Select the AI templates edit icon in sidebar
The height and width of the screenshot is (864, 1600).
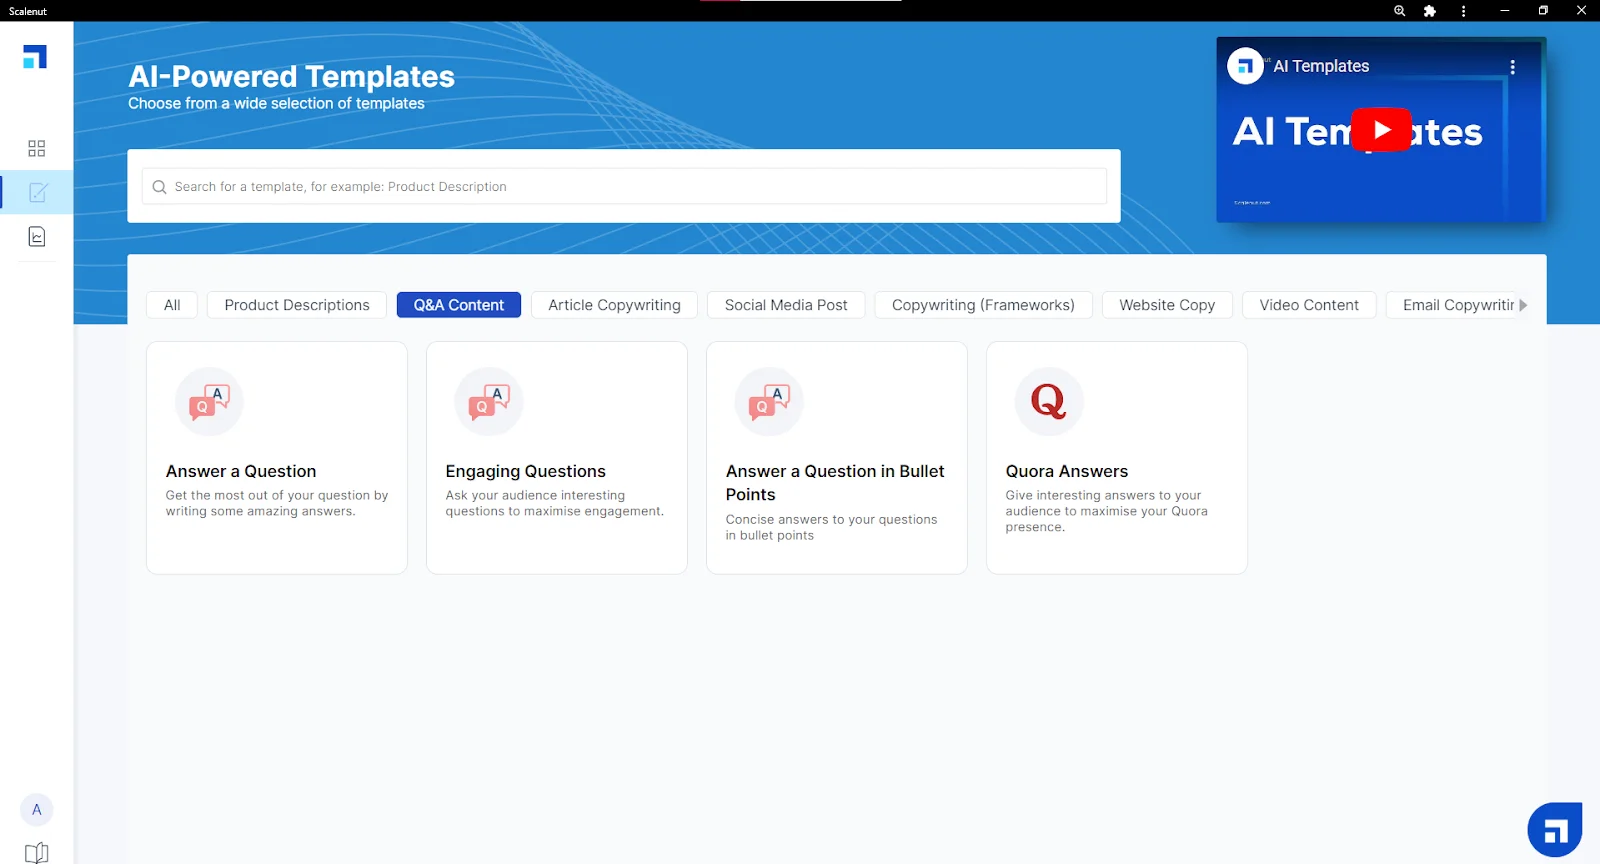click(x=38, y=192)
